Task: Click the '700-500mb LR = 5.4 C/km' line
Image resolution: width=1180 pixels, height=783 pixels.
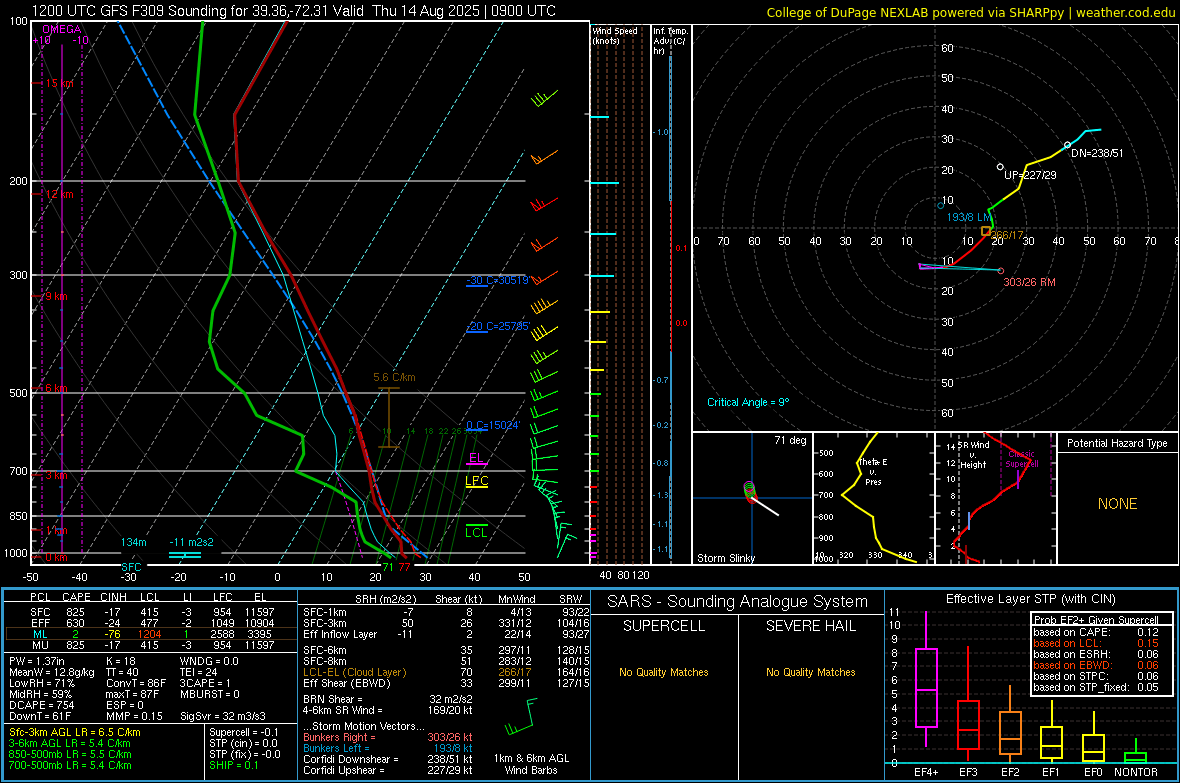Action: point(70,765)
